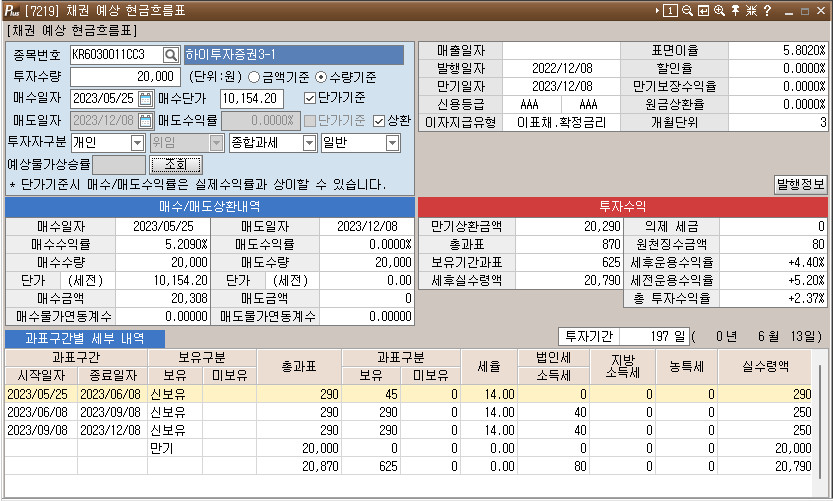The height and width of the screenshot is (501, 833).
Task: Select 수량기준 radio button
Action: tap(321, 77)
